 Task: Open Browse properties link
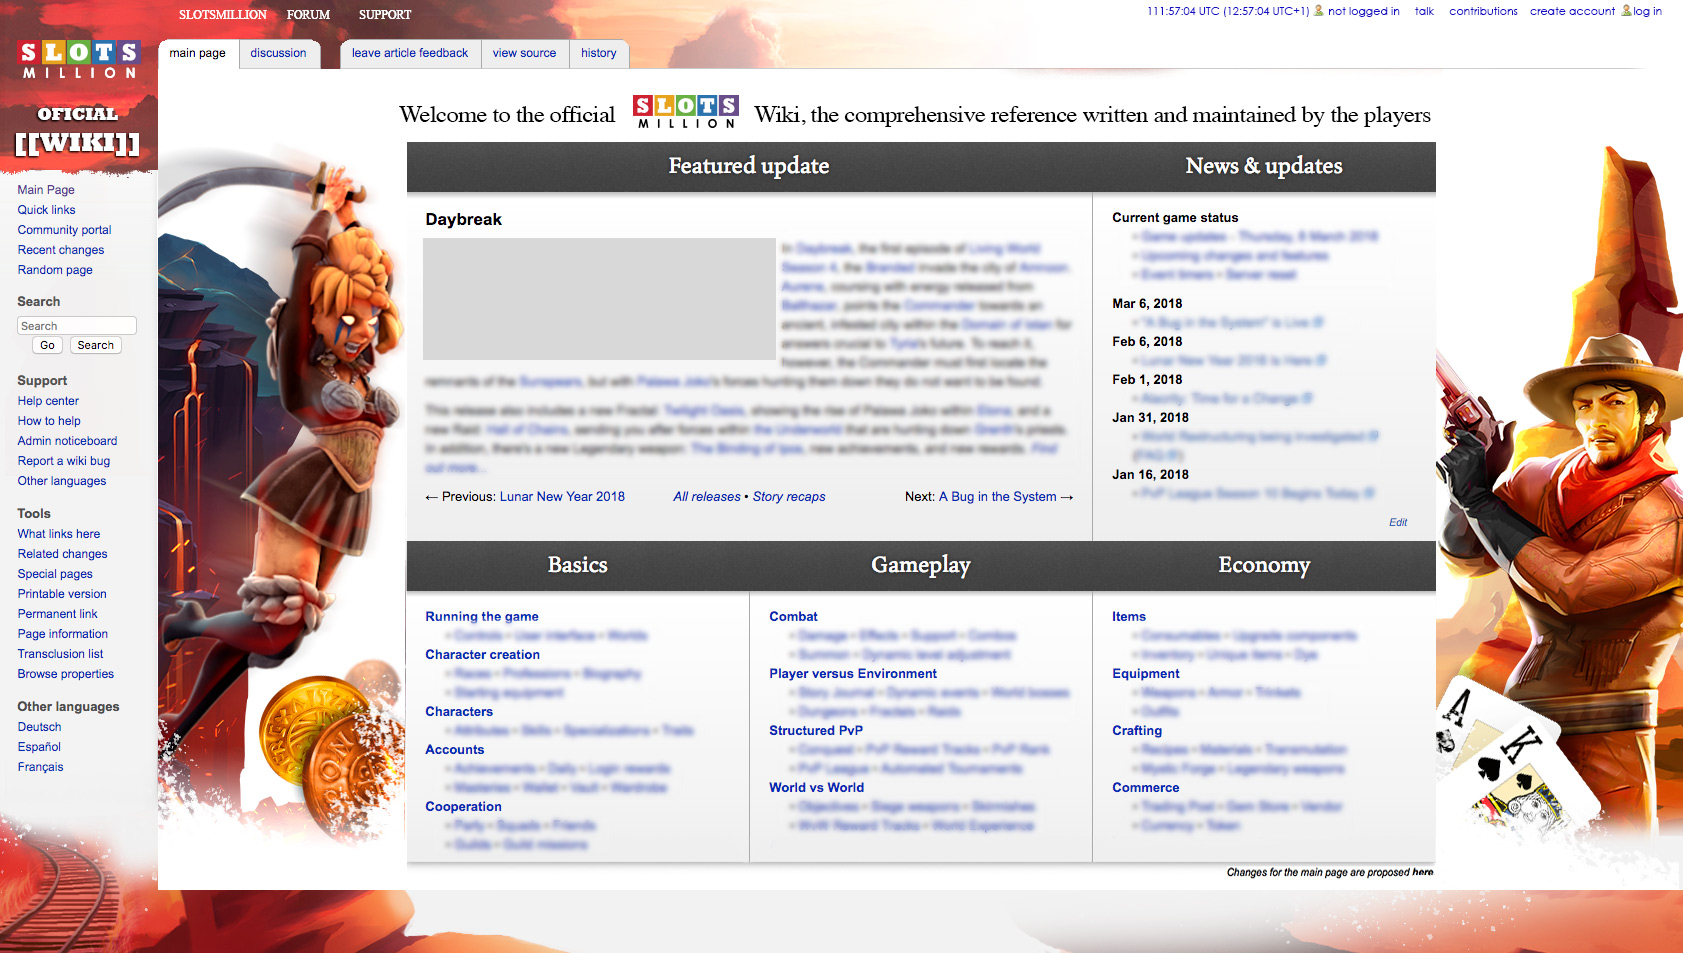click(66, 674)
